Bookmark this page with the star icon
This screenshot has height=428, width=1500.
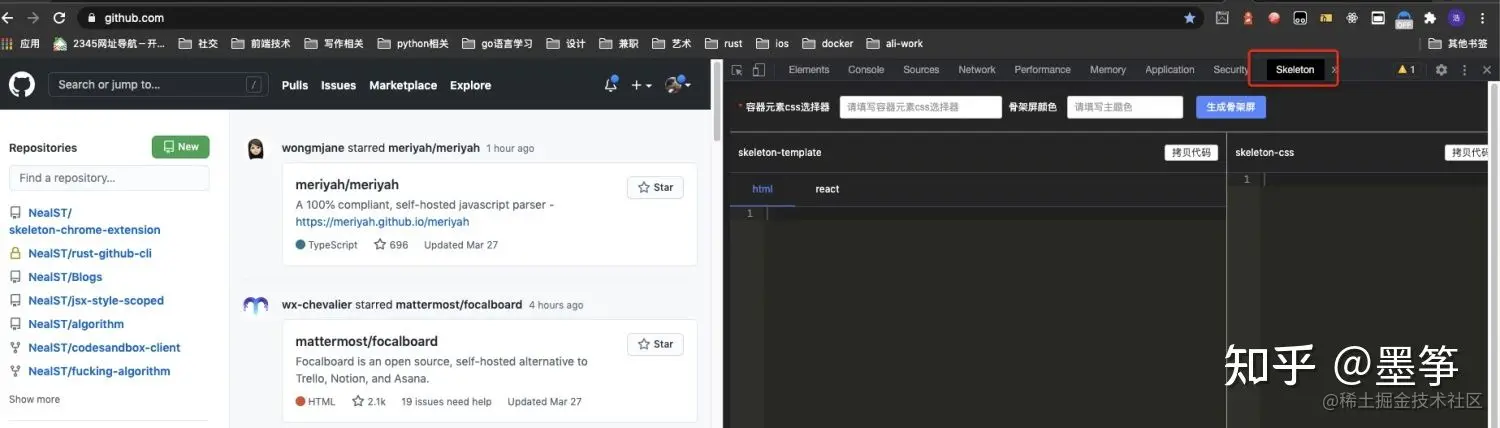[1189, 18]
